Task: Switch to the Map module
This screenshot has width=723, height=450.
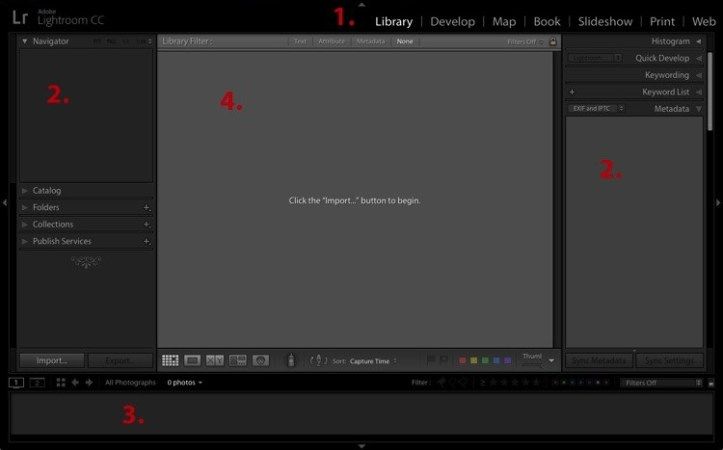Action: [x=504, y=22]
